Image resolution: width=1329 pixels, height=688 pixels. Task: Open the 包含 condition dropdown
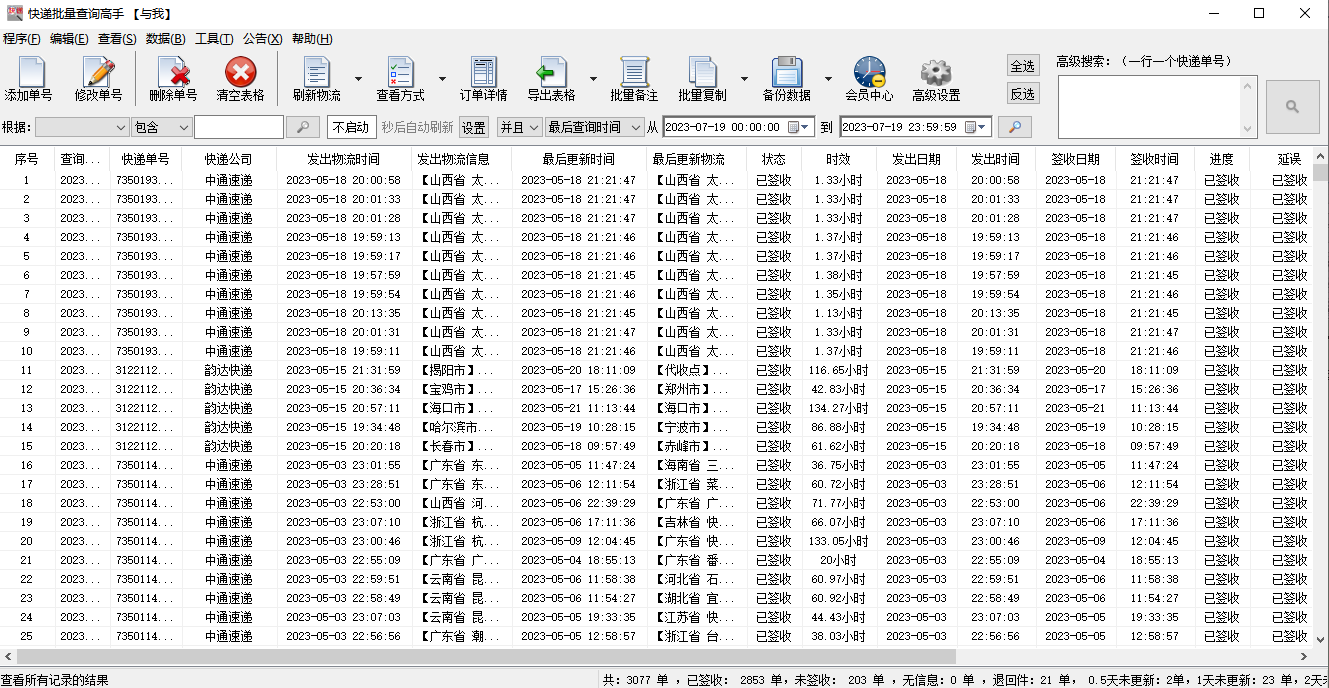[161, 128]
